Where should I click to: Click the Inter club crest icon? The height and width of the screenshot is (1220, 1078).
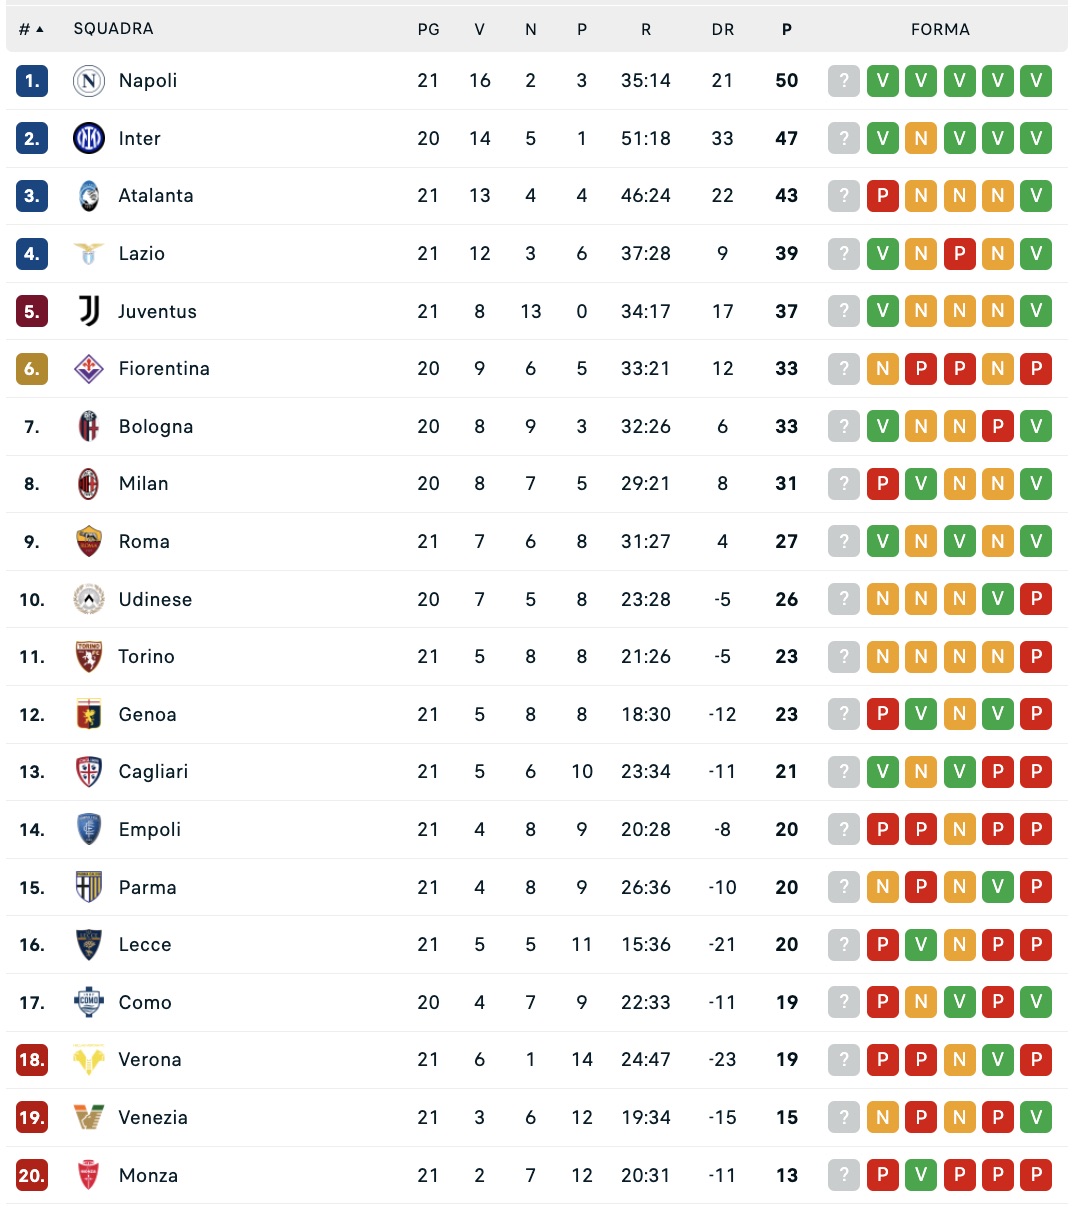pyautogui.click(x=89, y=138)
